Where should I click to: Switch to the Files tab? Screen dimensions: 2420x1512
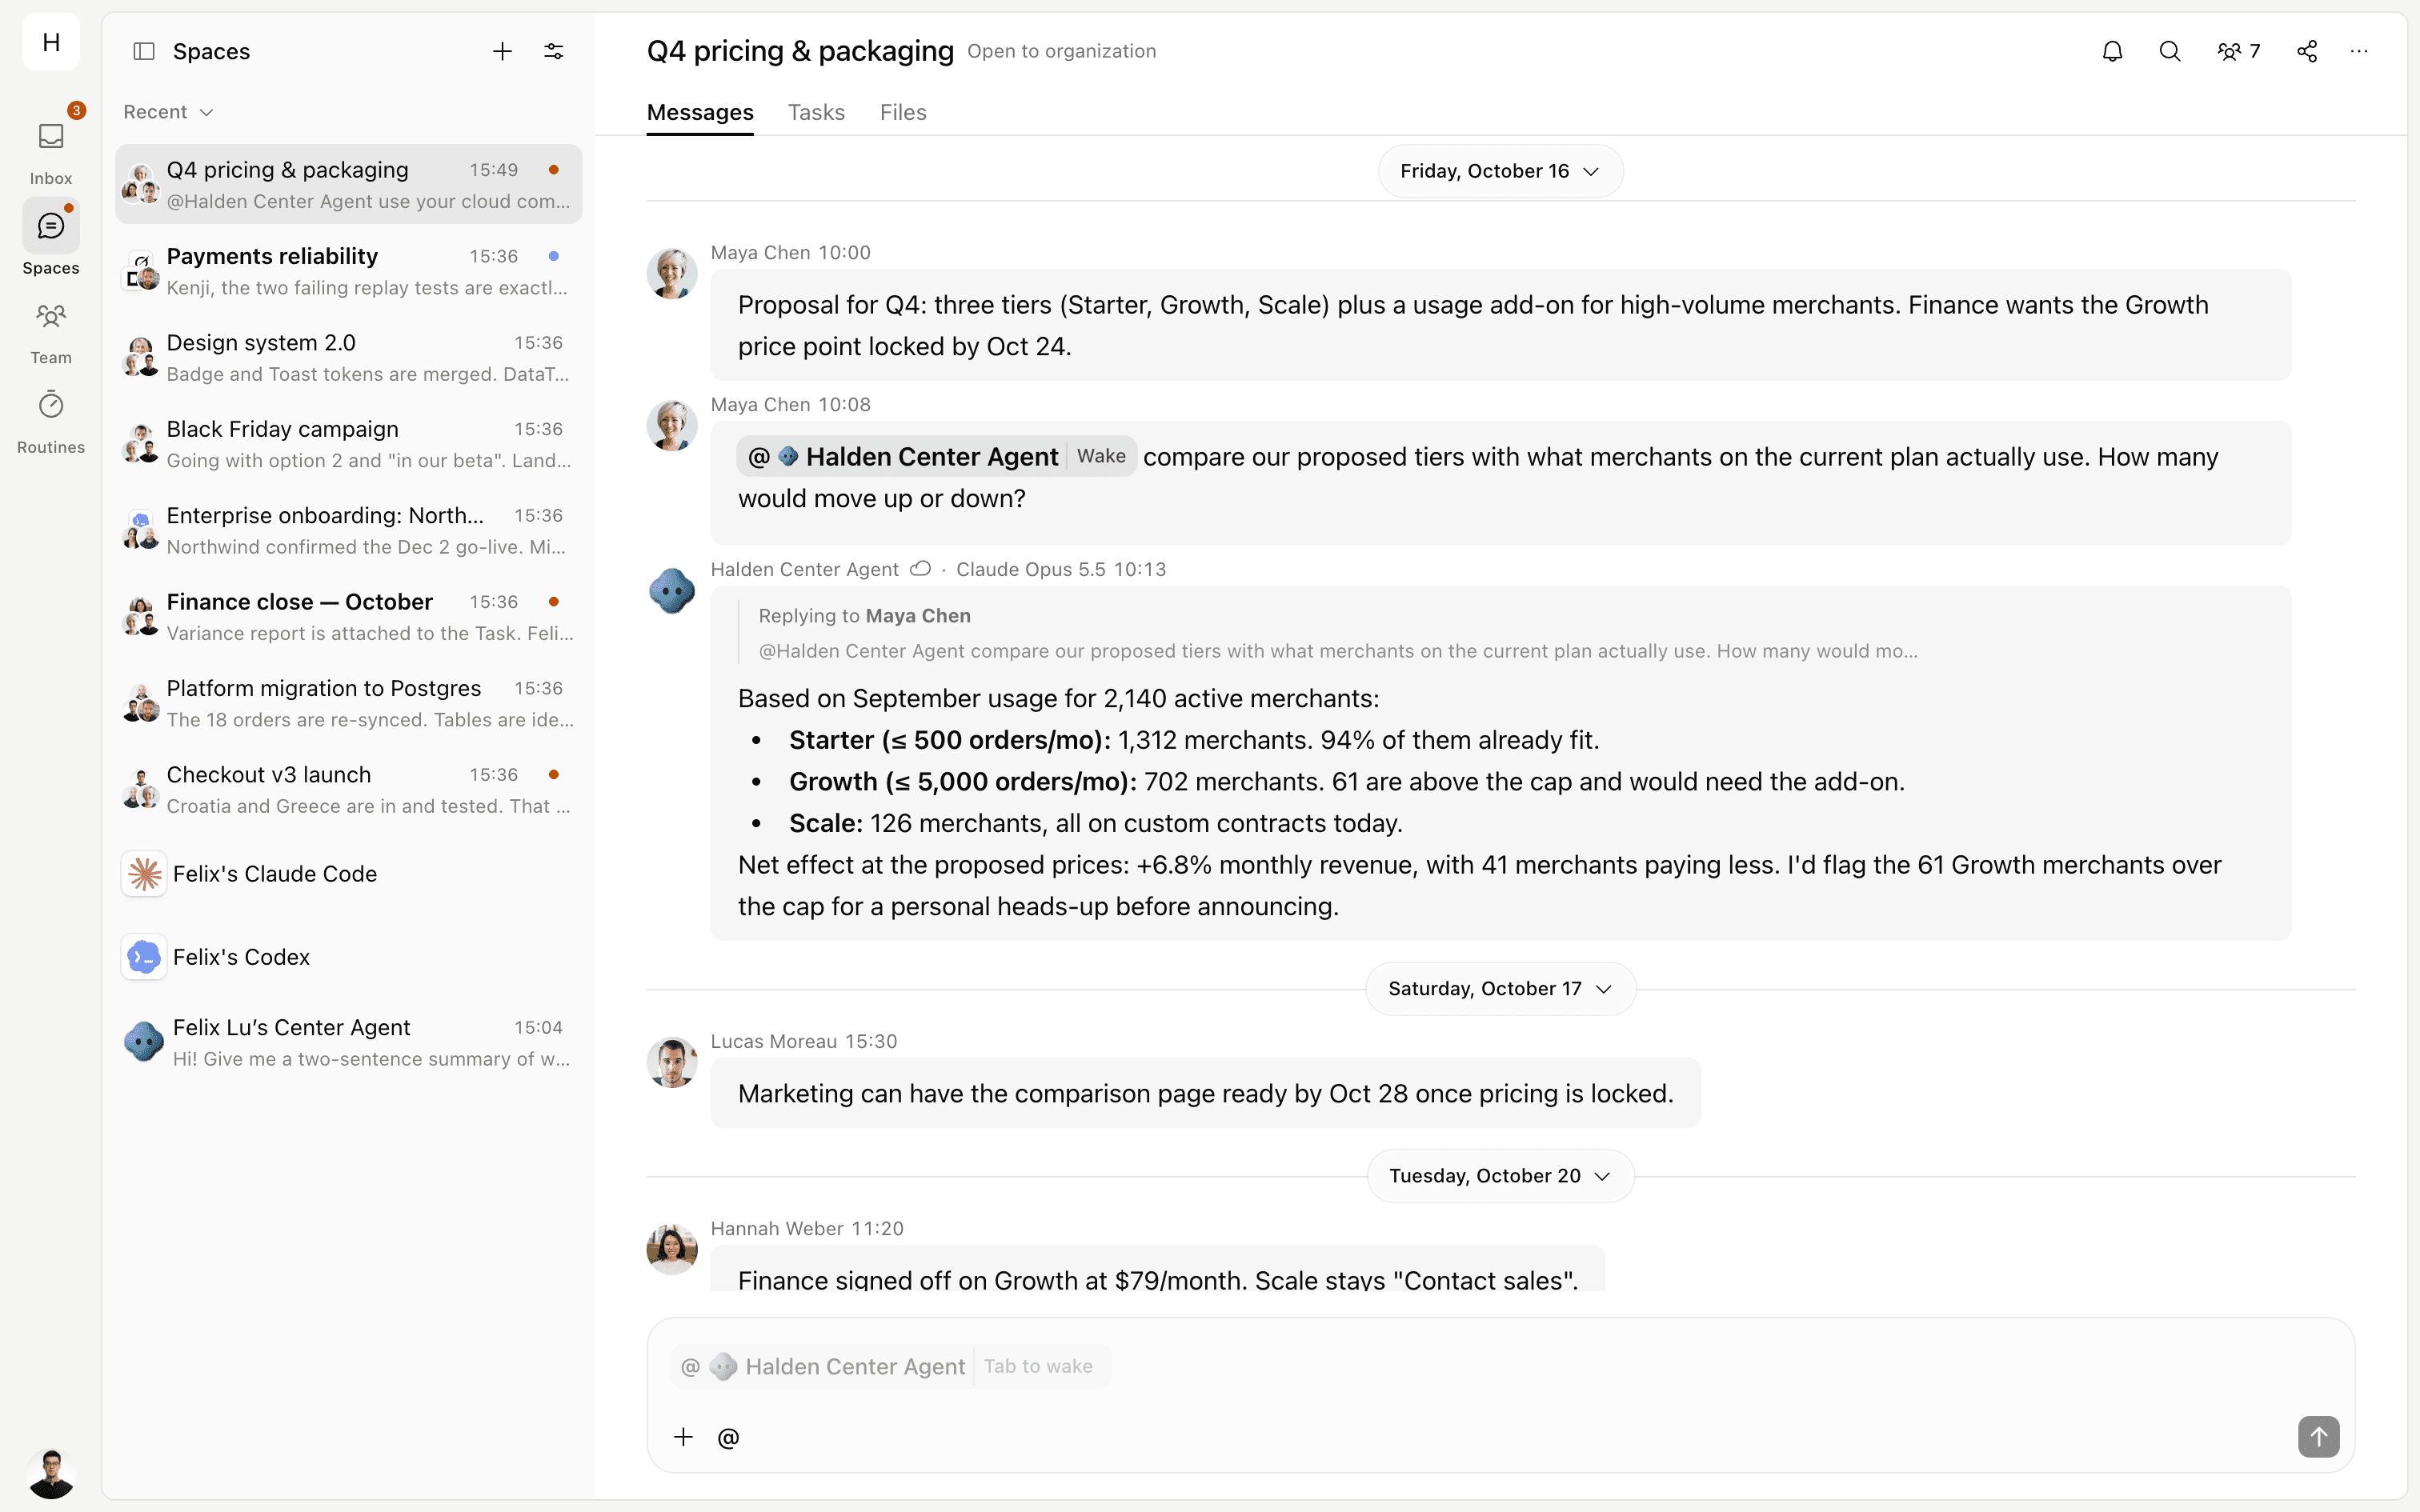pos(903,113)
